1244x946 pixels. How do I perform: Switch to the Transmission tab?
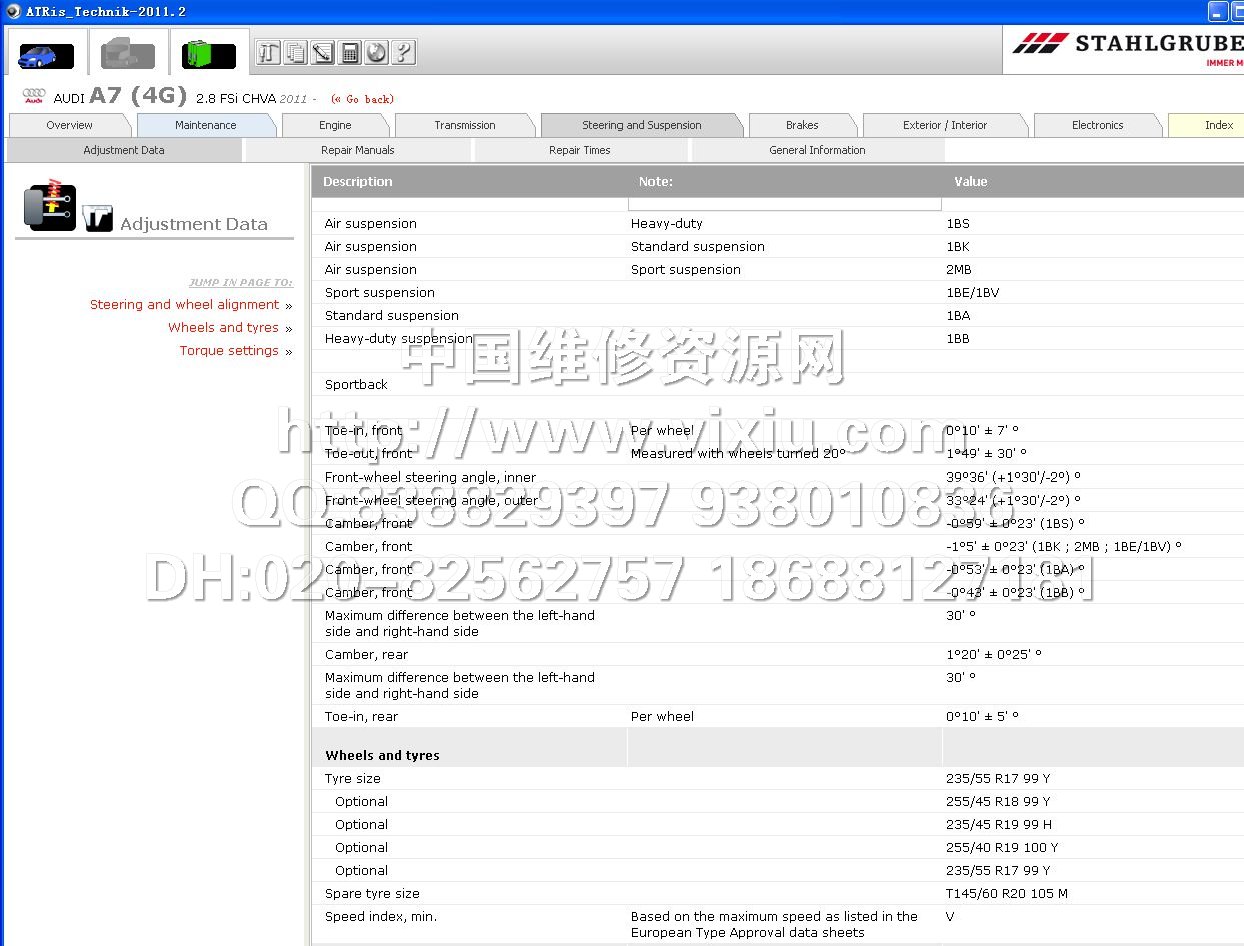464,125
